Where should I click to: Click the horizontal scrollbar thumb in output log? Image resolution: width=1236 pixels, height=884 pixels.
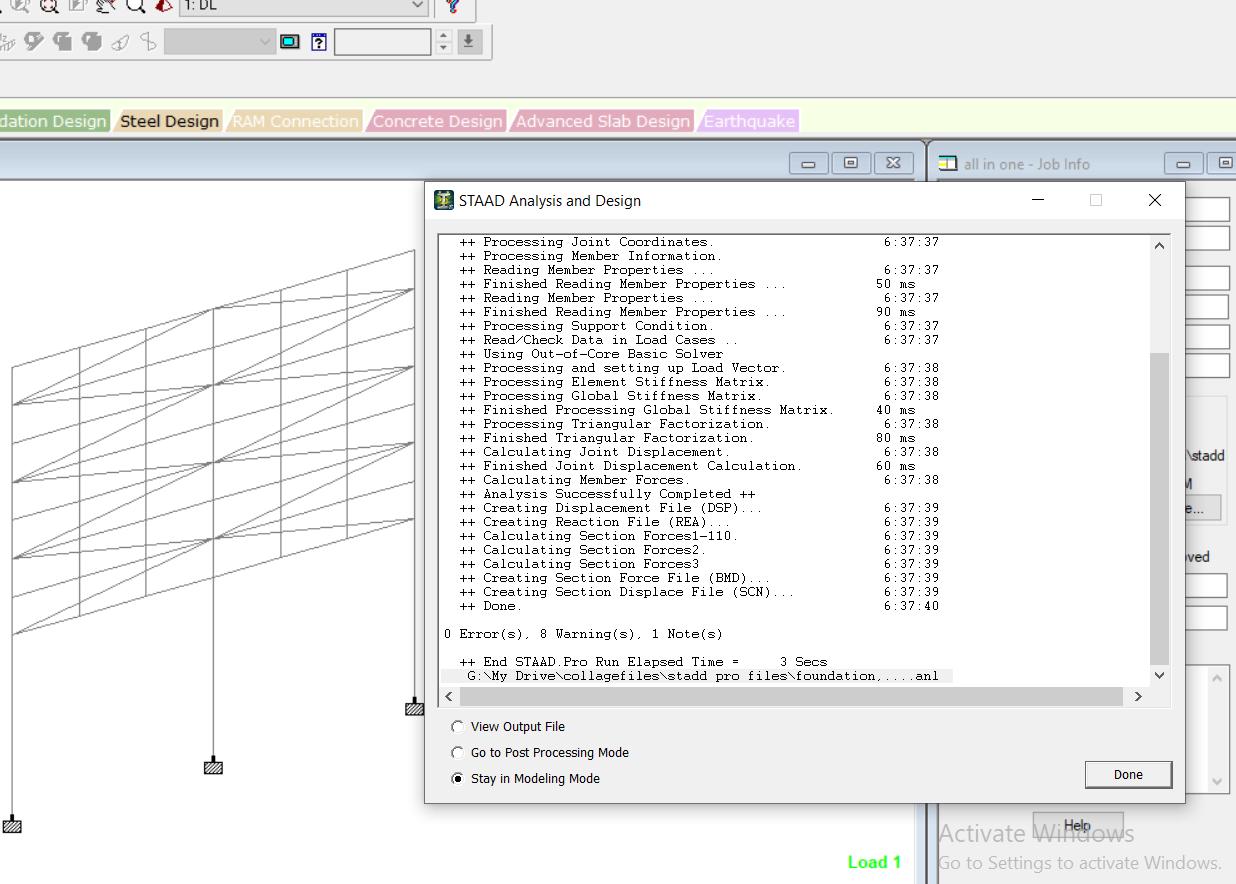tap(791, 697)
